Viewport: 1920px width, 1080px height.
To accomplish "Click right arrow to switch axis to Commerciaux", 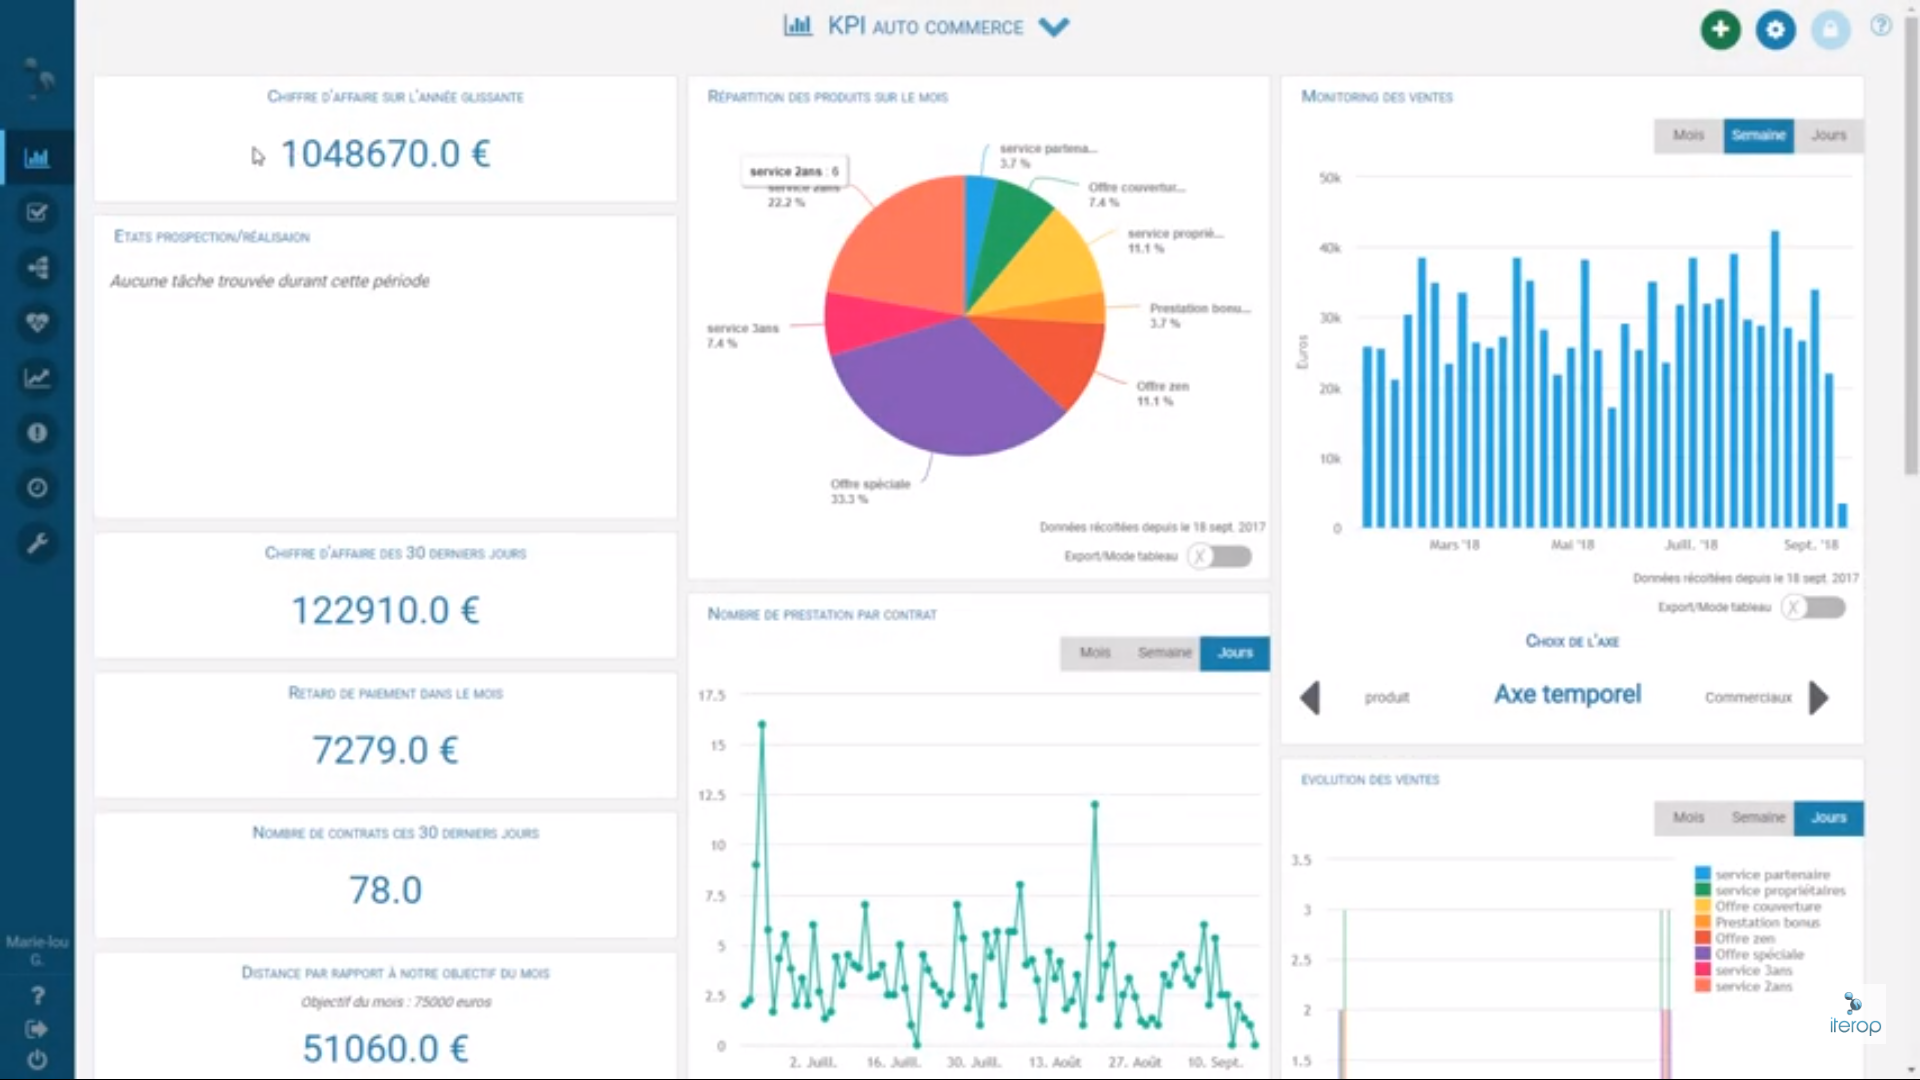I will click(x=1817, y=698).
